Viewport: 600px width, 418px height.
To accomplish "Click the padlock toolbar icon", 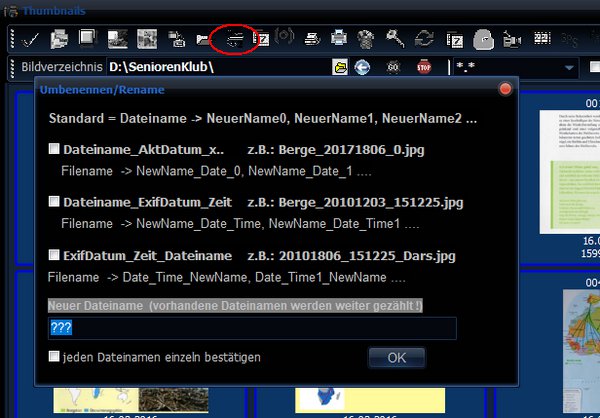I will pos(484,39).
